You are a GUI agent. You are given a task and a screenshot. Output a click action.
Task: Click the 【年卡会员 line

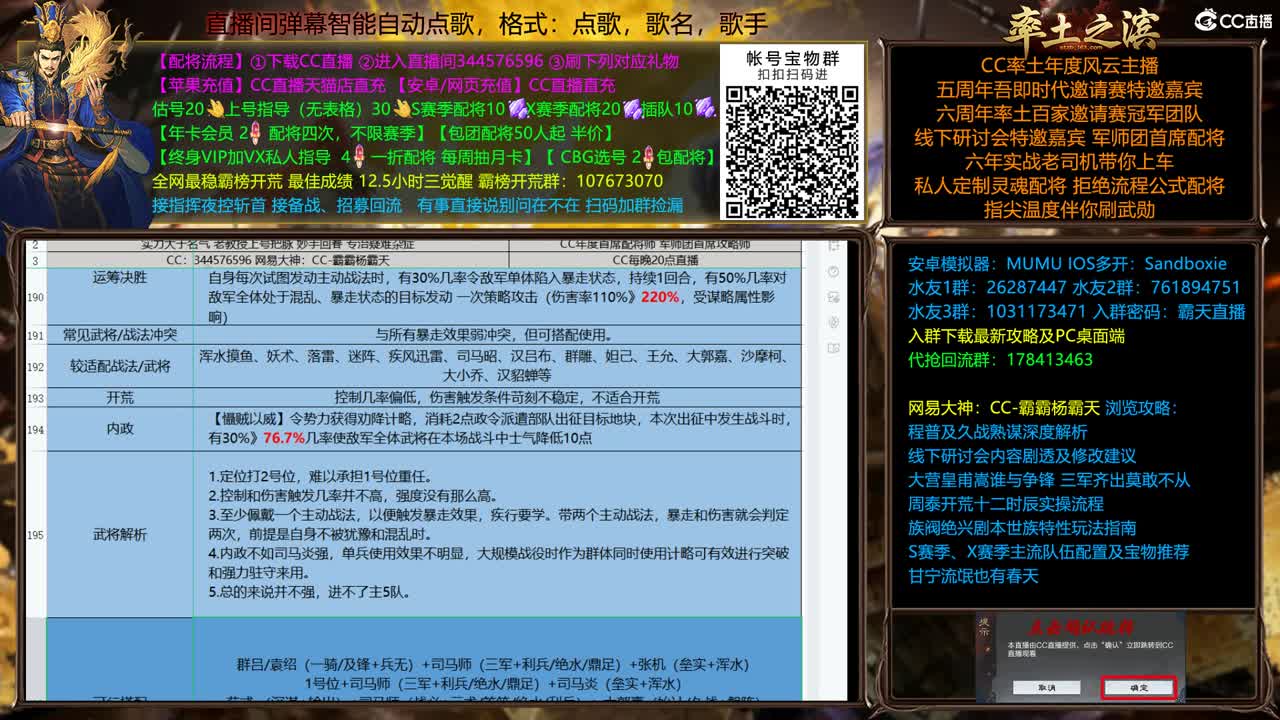point(383,133)
